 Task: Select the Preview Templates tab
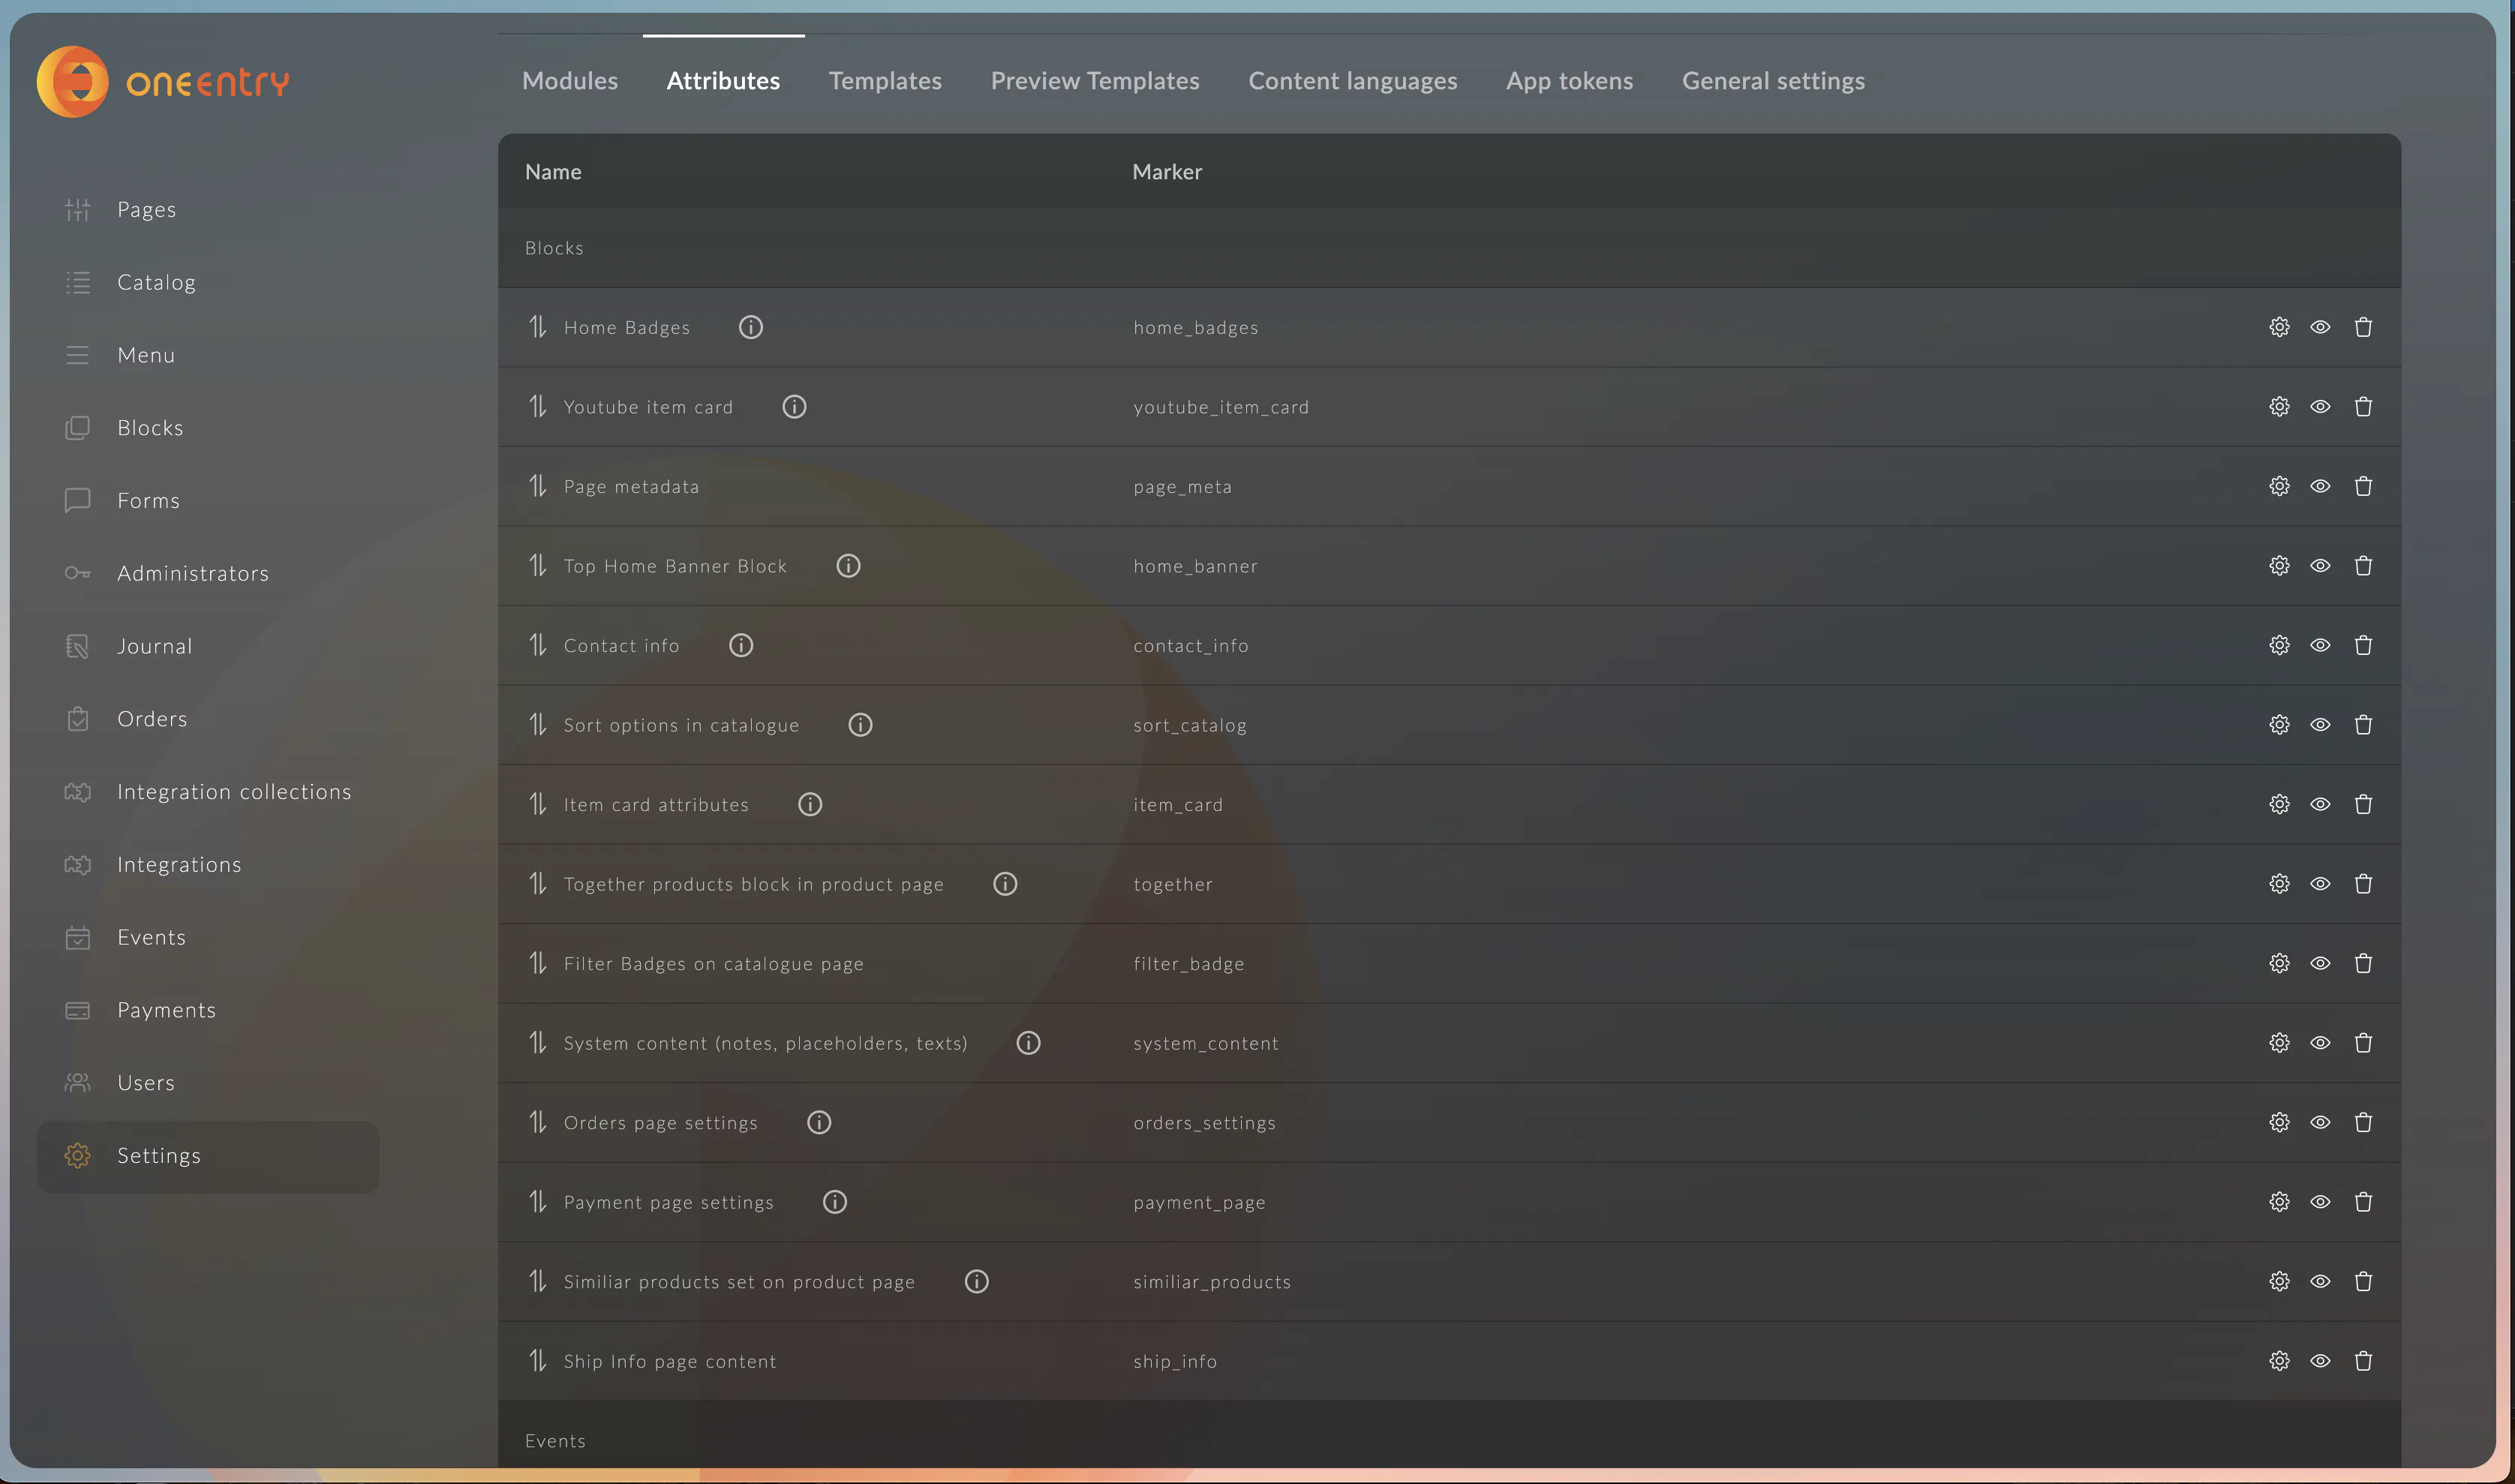(1095, 81)
